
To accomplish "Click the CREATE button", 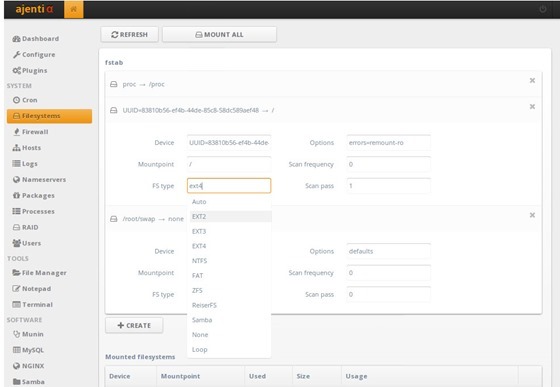I will [x=134, y=325].
